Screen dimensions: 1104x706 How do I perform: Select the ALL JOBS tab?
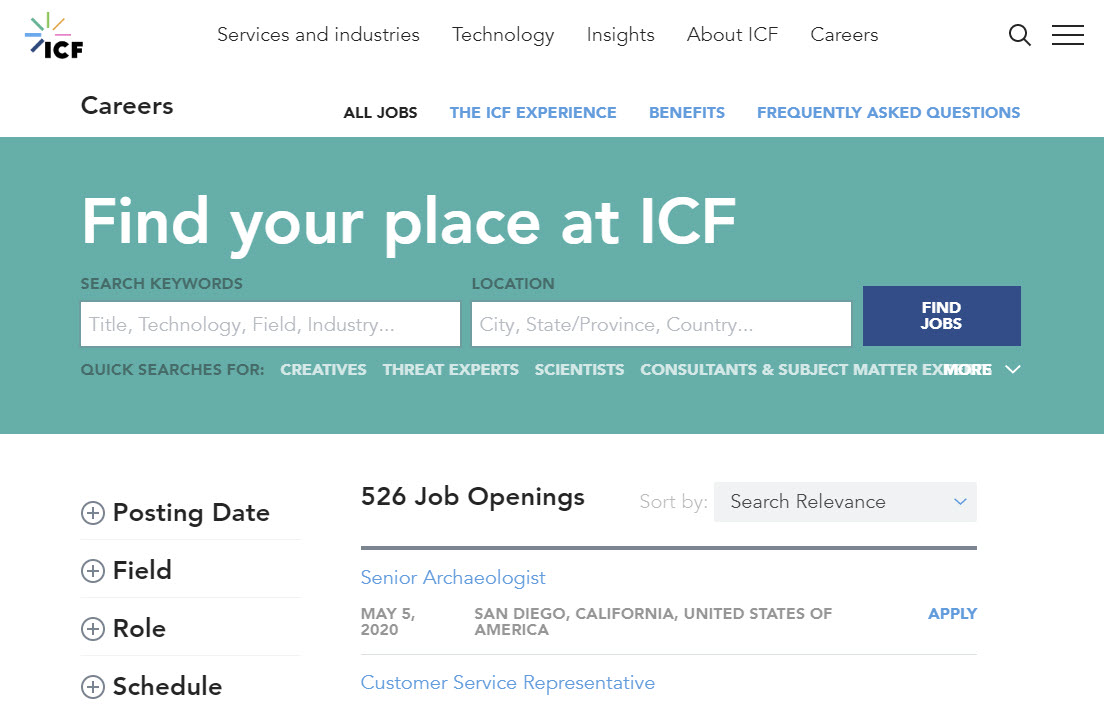[x=380, y=112]
